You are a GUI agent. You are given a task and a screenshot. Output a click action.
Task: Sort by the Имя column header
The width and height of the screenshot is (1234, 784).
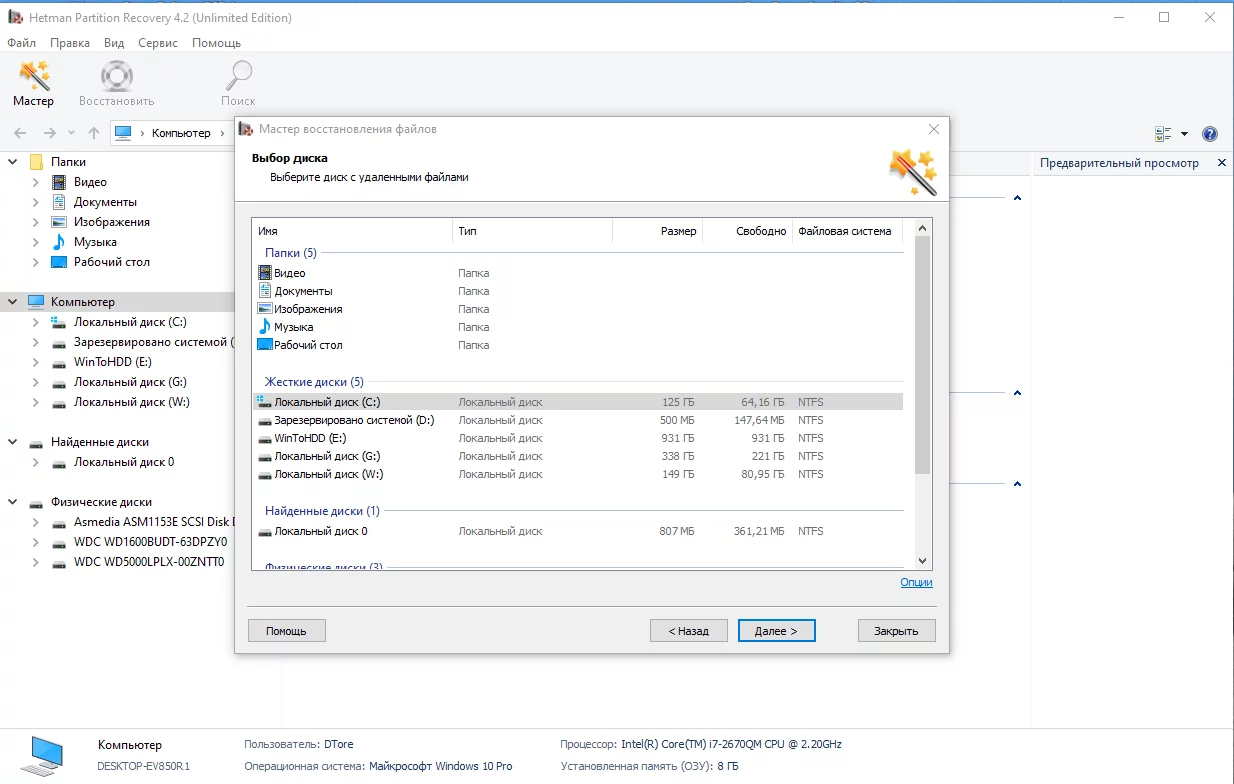click(x=352, y=231)
